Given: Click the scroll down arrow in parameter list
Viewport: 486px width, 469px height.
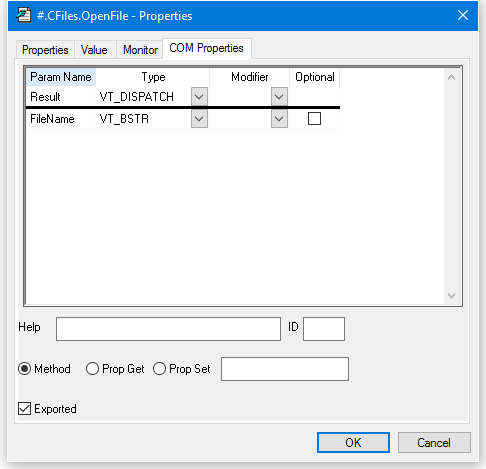Looking at the screenshot, I should [x=451, y=296].
